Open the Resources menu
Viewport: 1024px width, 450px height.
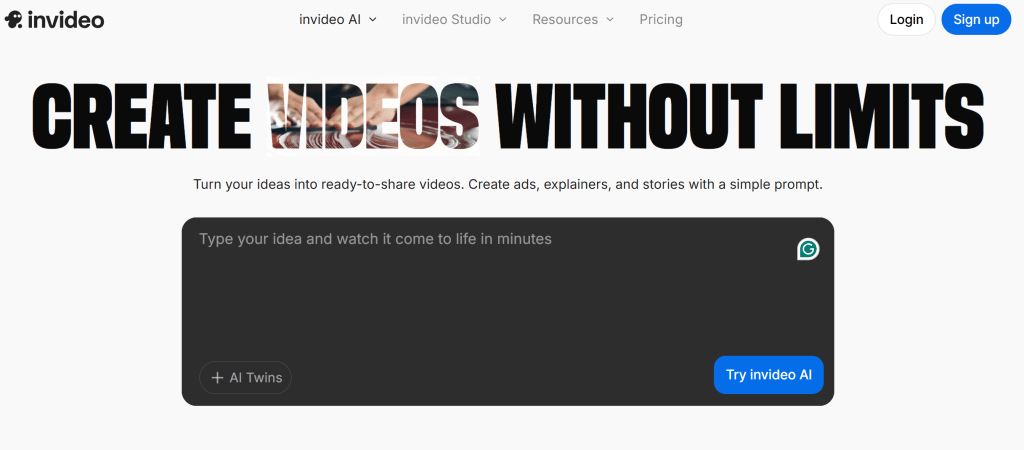pos(565,19)
